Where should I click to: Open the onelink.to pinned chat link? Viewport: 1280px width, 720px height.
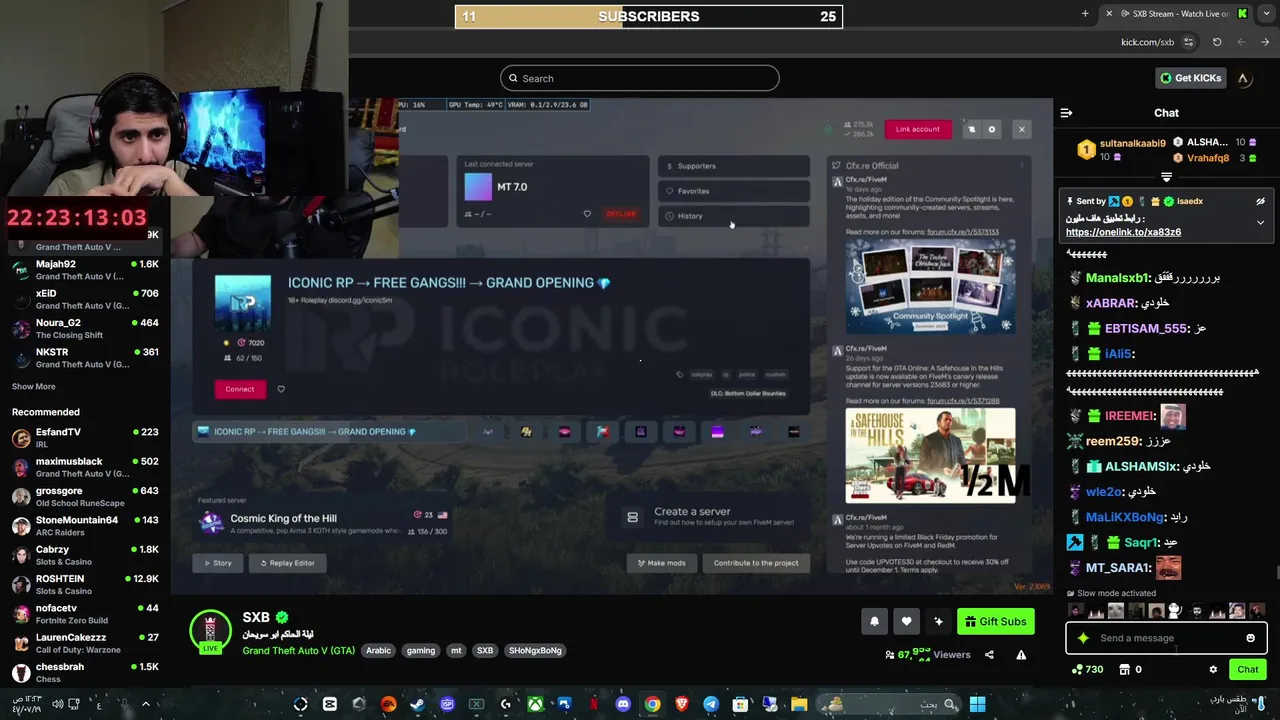(1123, 232)
